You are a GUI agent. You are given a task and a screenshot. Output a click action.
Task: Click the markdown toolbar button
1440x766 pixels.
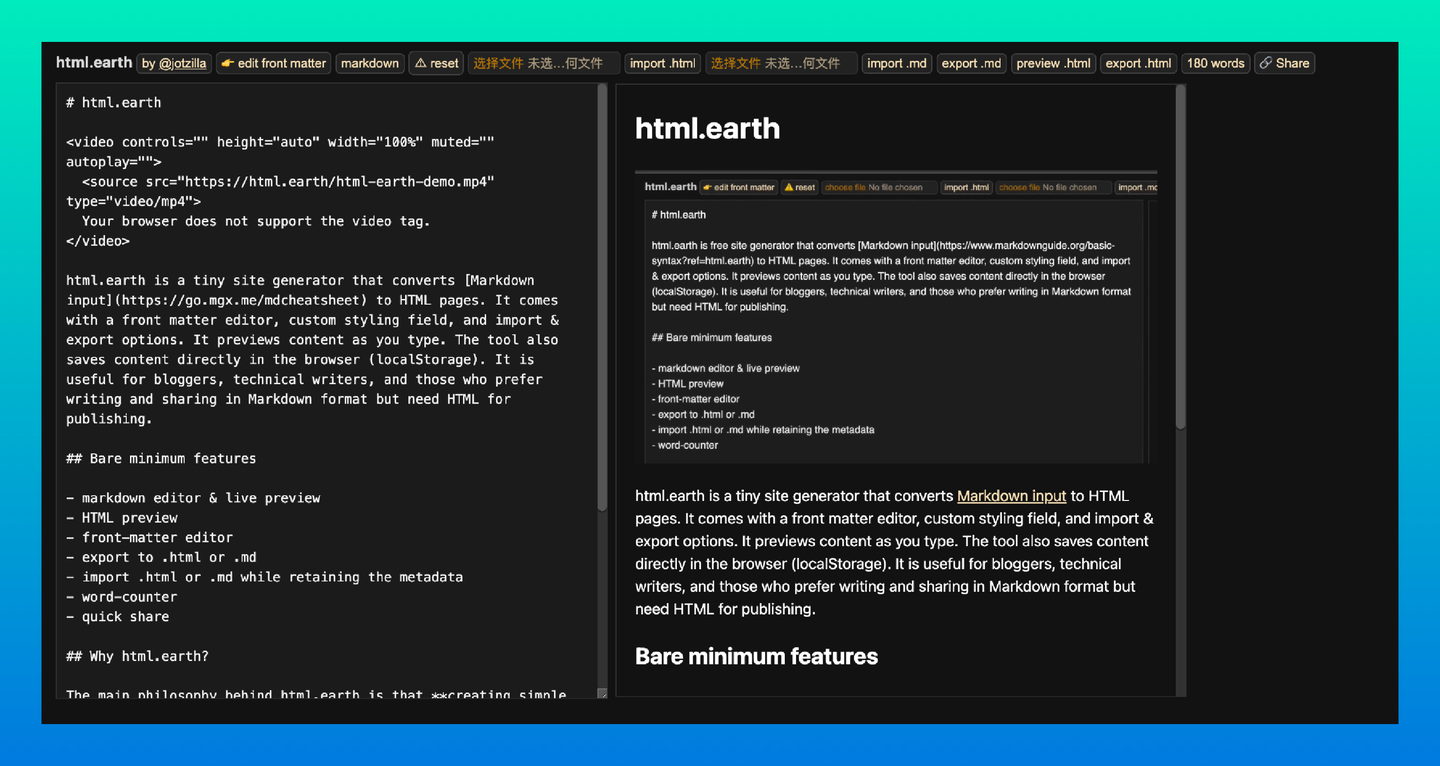click(370, 63)
